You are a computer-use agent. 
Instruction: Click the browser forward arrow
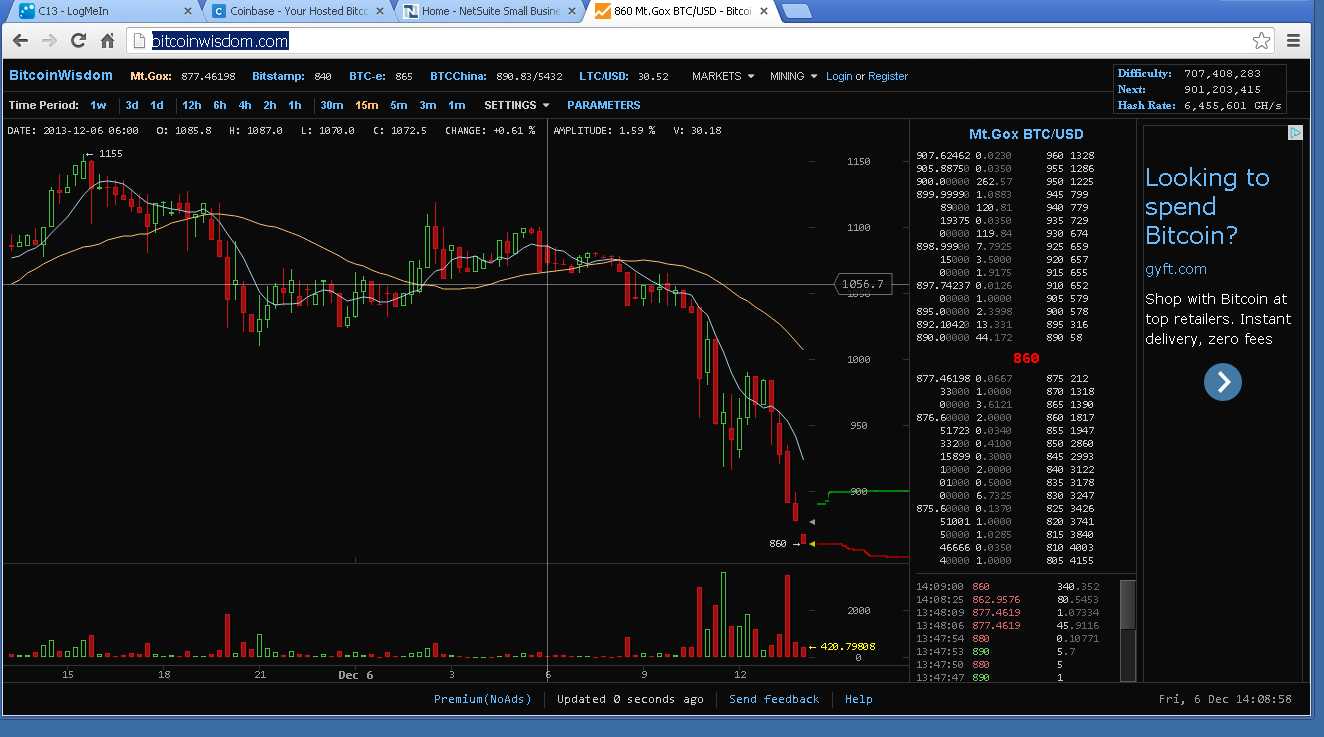(x=50, y=41)
